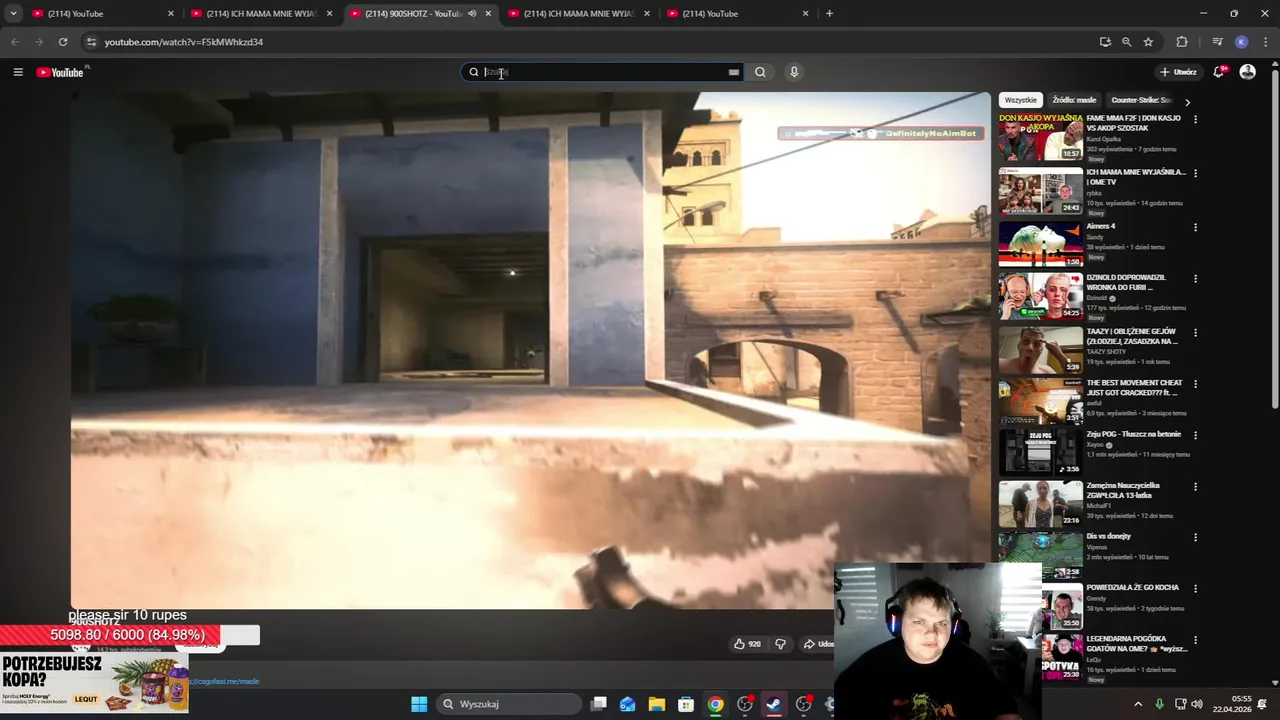Open options for THE BEST MOVEMENT CHEAT video
The height and width of the screenshot is (720, 1280).
click(x=1195, y=384)
